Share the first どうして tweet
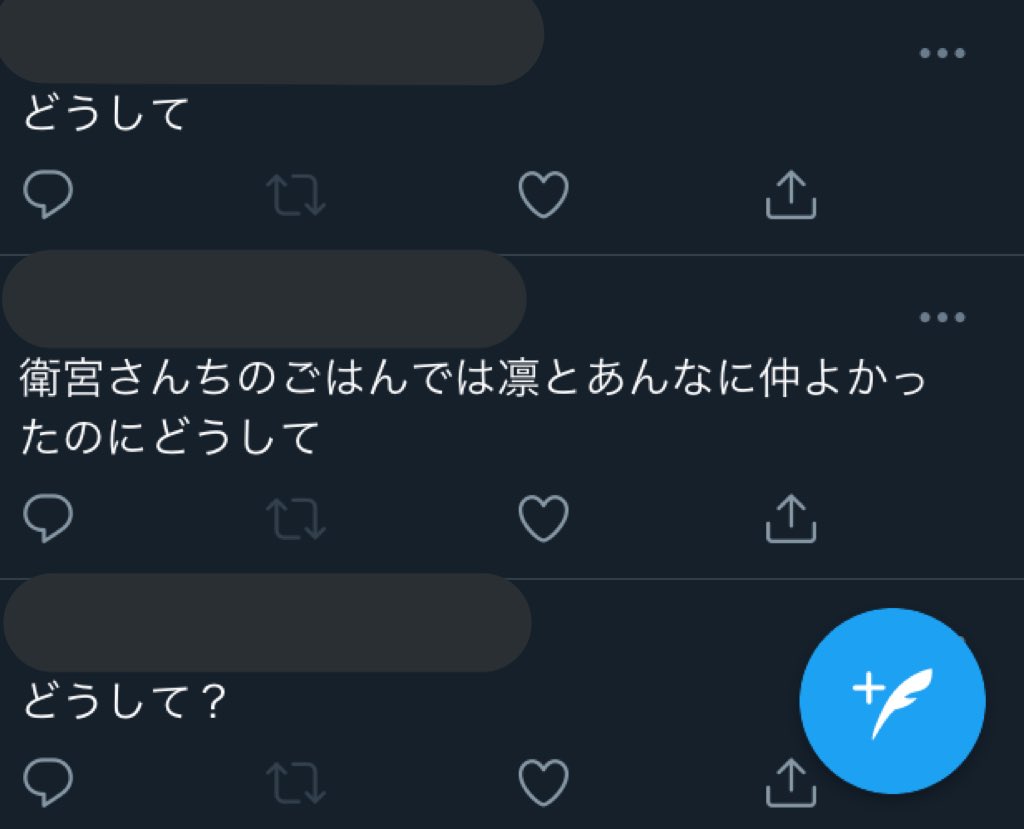 click(791, 194)
